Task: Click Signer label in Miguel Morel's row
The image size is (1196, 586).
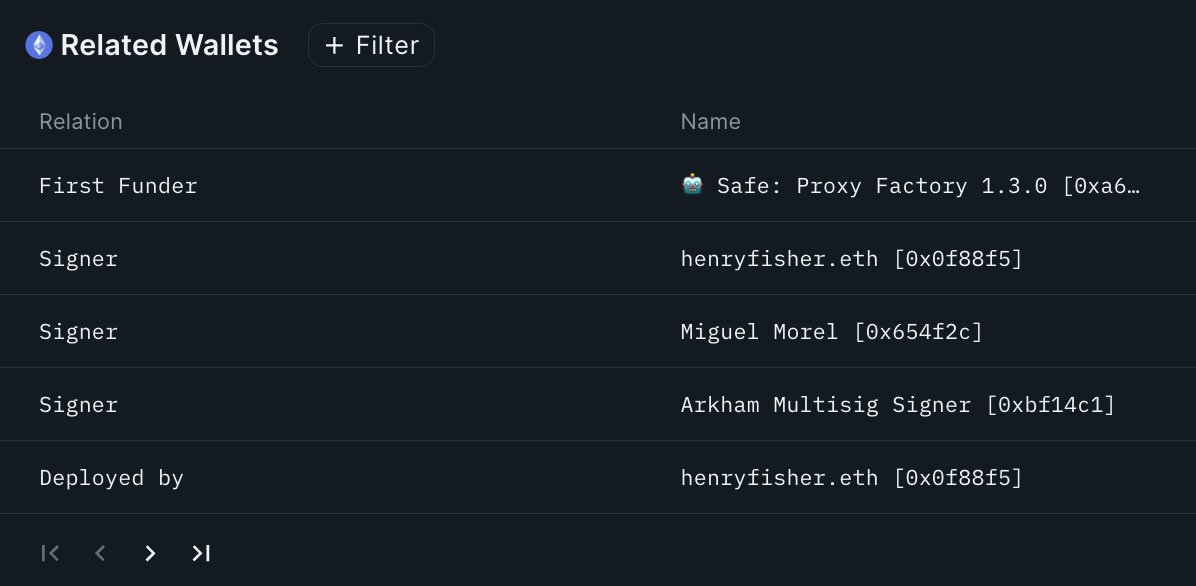Action: (x=78, y=332)
